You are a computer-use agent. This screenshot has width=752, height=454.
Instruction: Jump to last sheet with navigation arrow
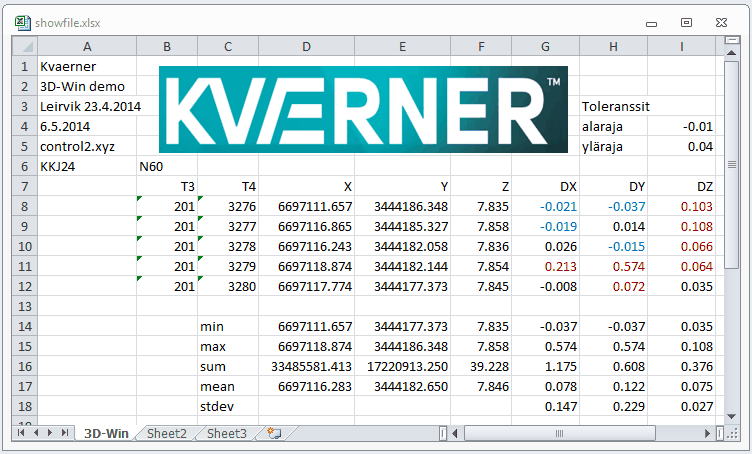tap(65, 433)
